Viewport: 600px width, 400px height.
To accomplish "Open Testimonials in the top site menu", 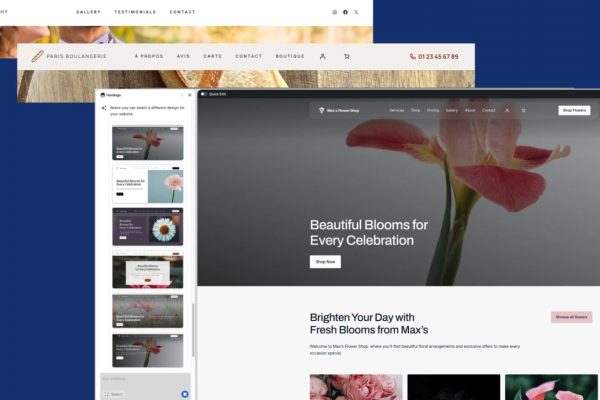I will click(x=135, y=12).
